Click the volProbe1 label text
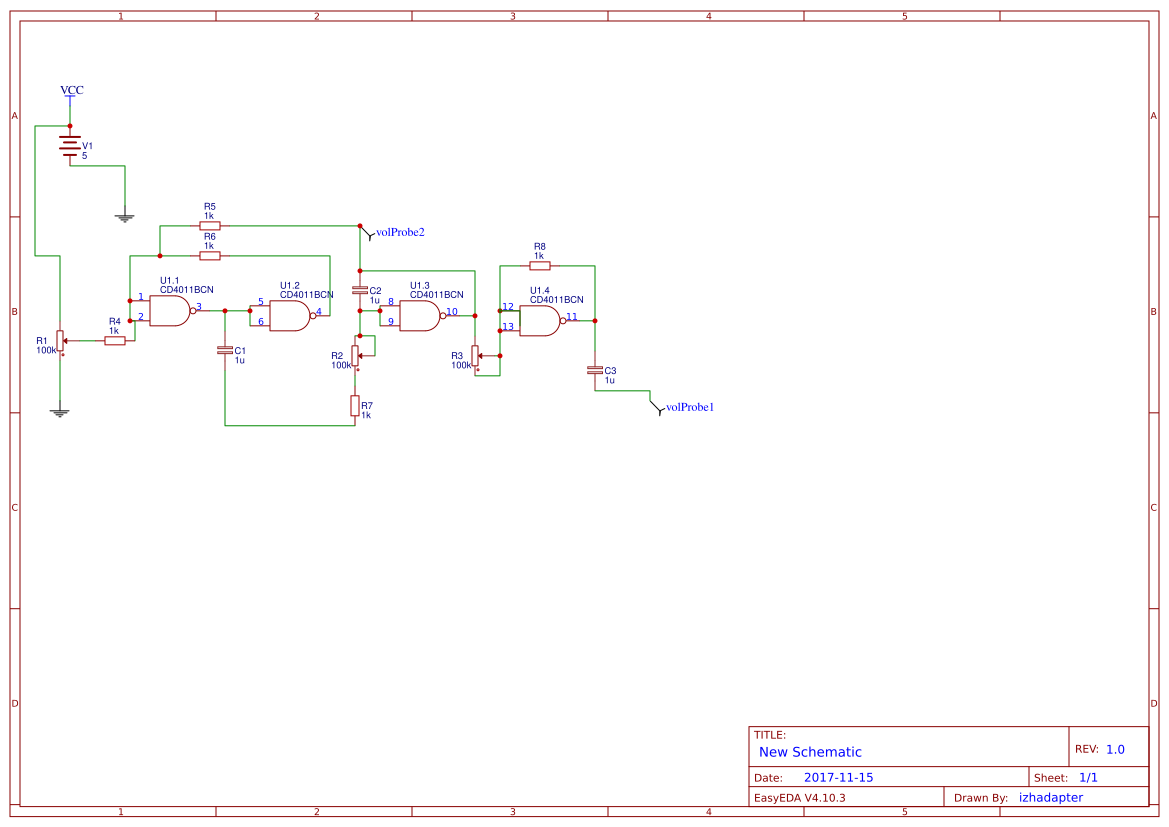This screenshot has height=827, width=1169. (x=690, y=407)
